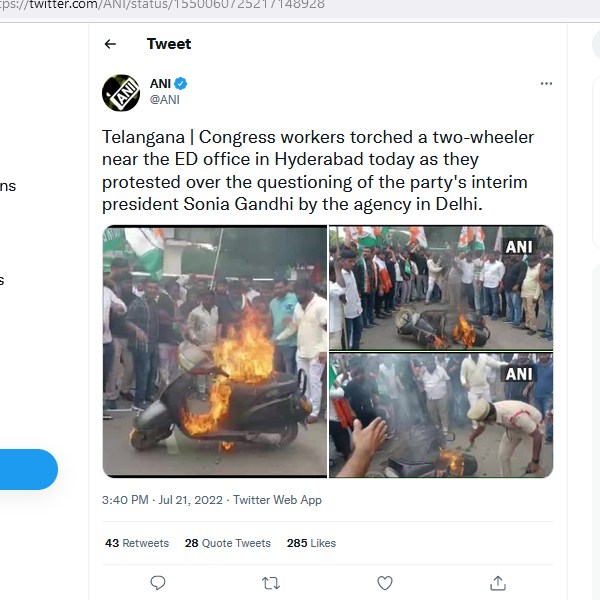
Task: Click the back arrow icon
Action: pos(110,44)
